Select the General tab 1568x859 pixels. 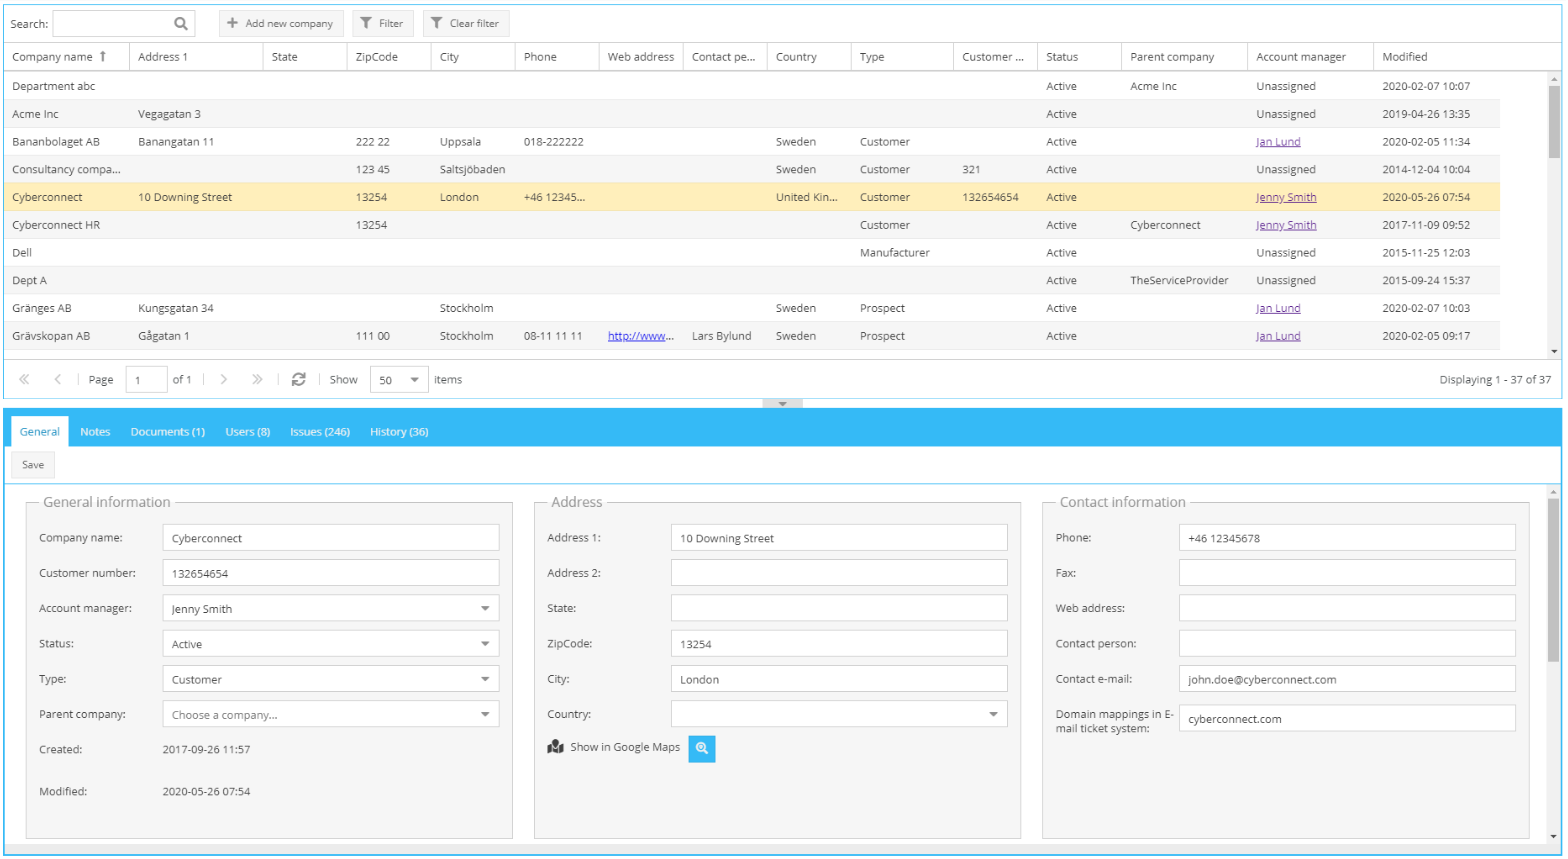pyautogui.click(x=40, y=432)
